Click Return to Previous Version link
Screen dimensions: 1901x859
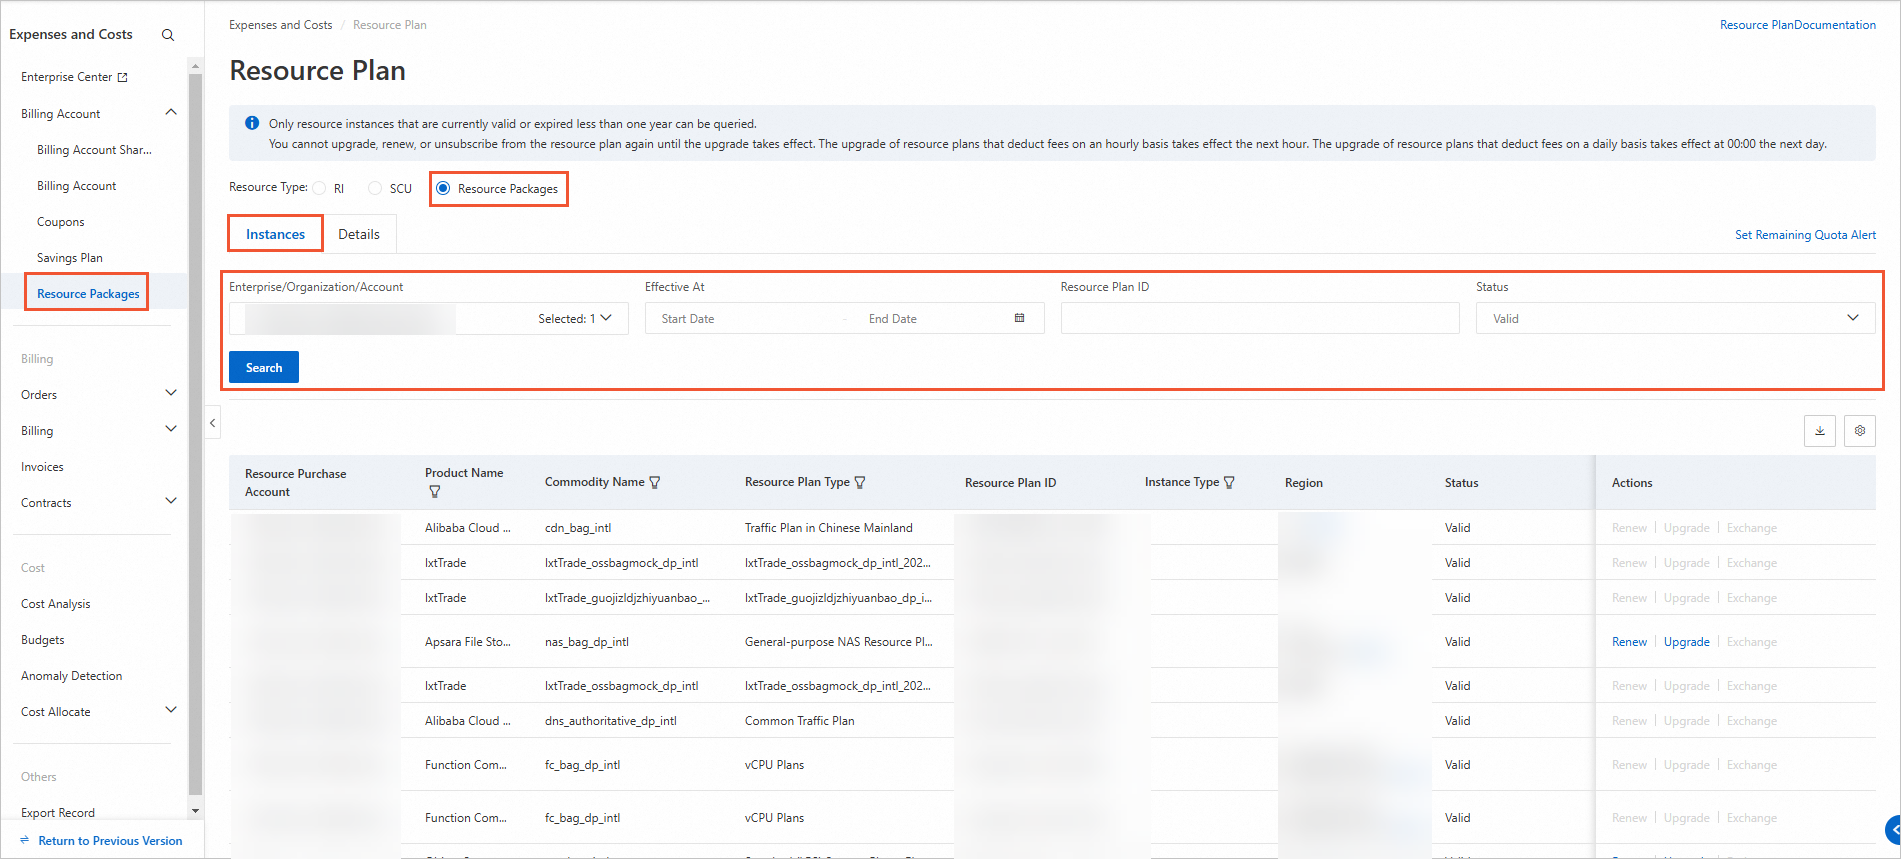(x=110, y=841)
